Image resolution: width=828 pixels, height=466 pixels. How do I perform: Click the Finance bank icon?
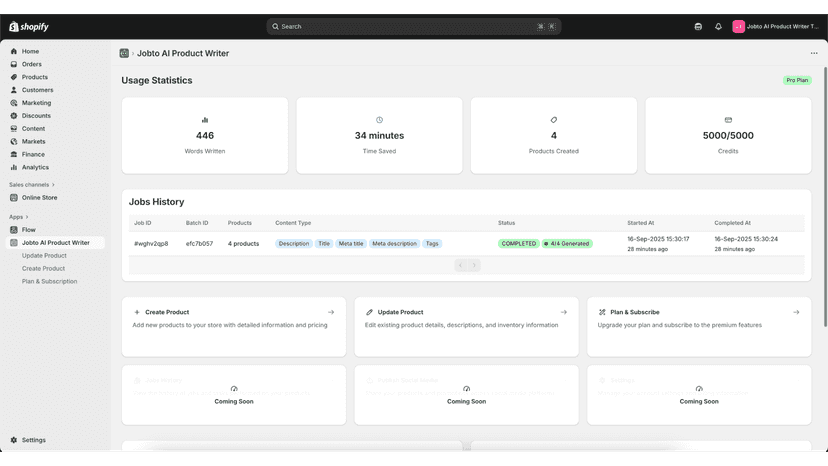click(x=14, y=154)
